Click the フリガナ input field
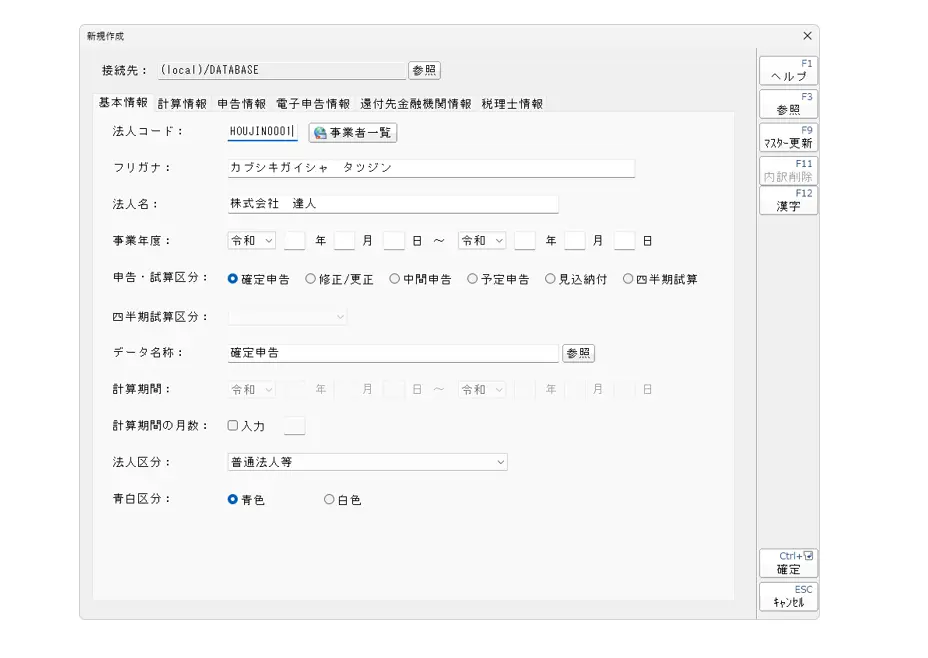Viewport: 928px width, 658px height. (431, 168)
